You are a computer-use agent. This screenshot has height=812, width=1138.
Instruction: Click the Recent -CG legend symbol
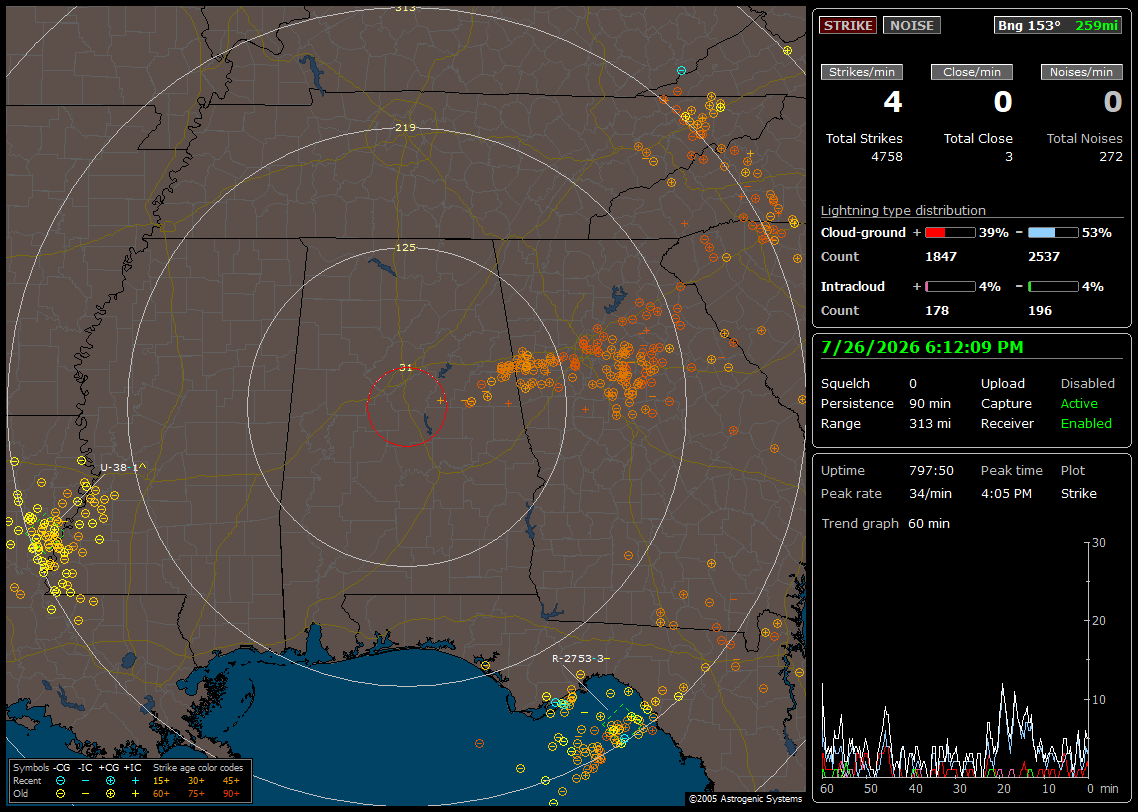[60, 781]
